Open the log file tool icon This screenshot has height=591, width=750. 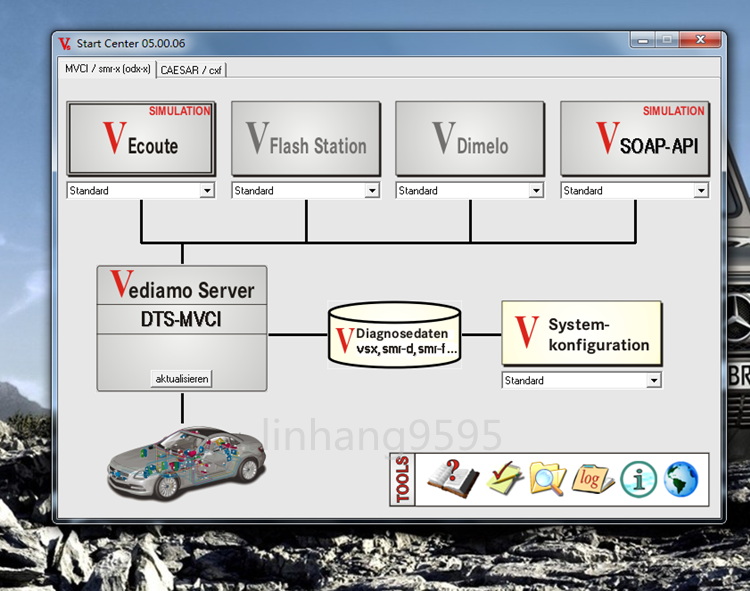(592, 479)
